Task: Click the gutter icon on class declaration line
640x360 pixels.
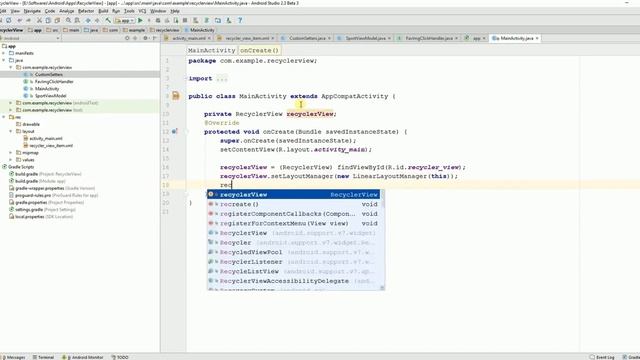Action: pyautogui.click(x=176, y=96)
